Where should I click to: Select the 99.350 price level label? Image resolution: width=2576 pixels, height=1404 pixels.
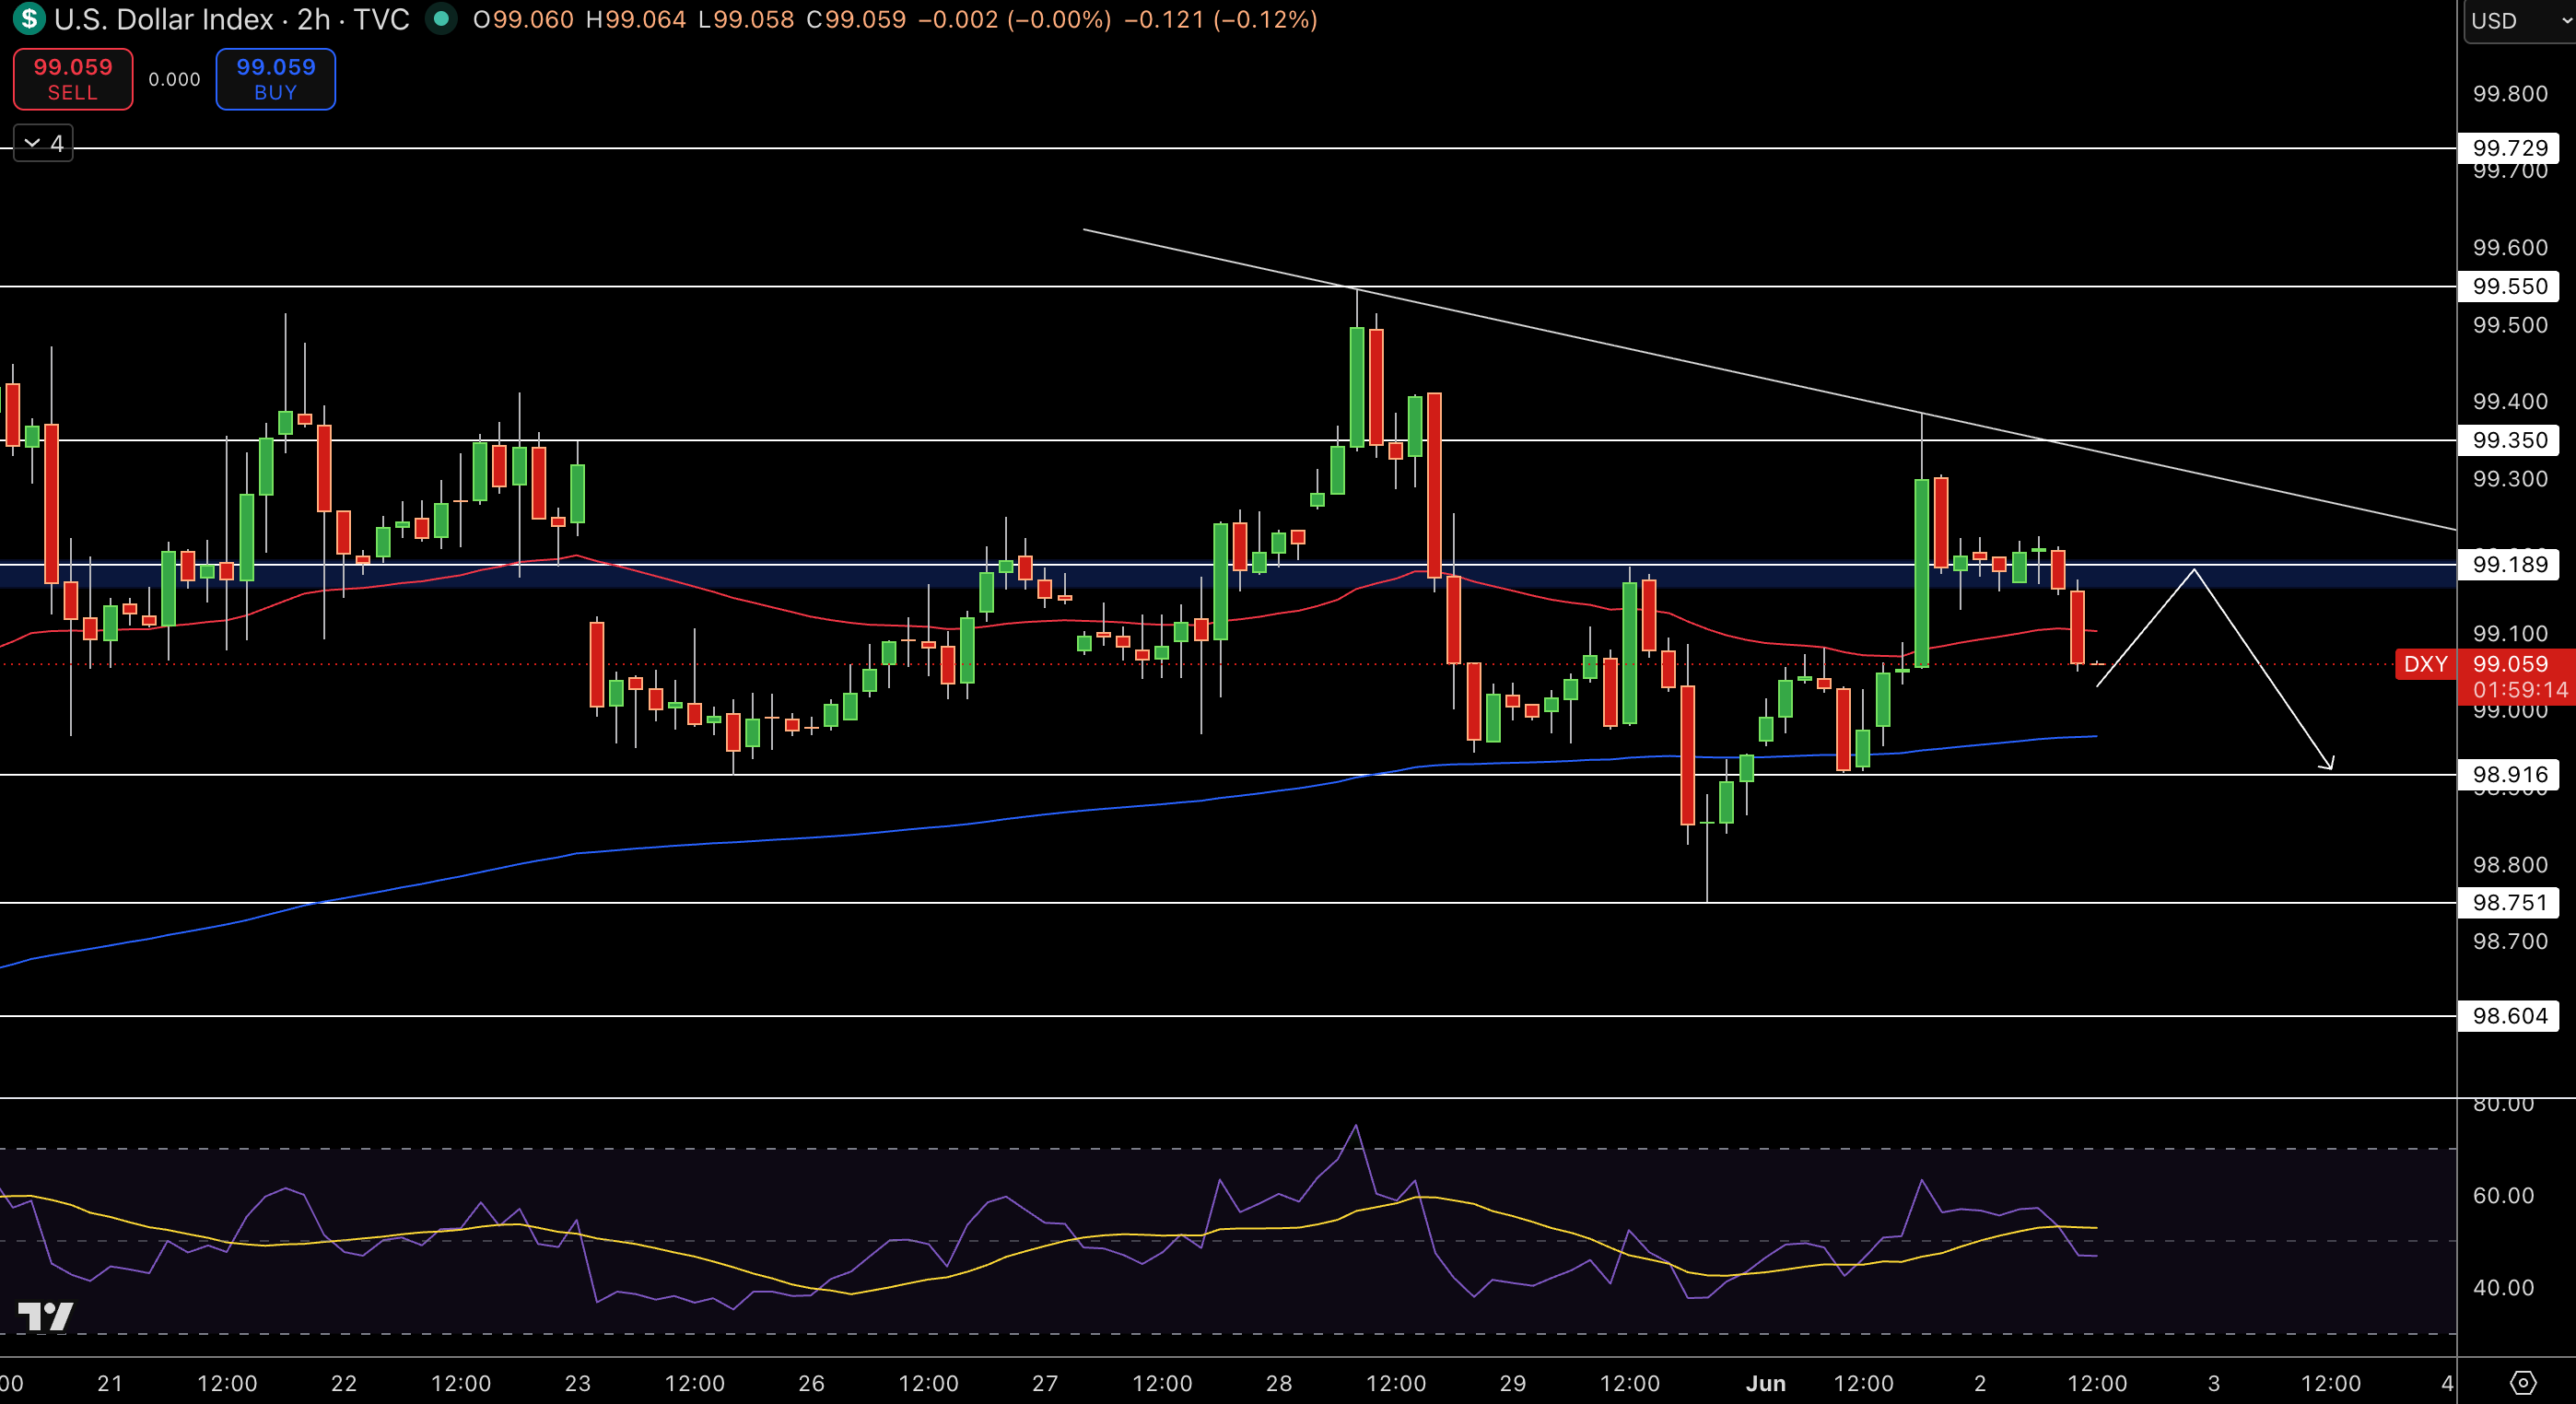pos(2509,440)
